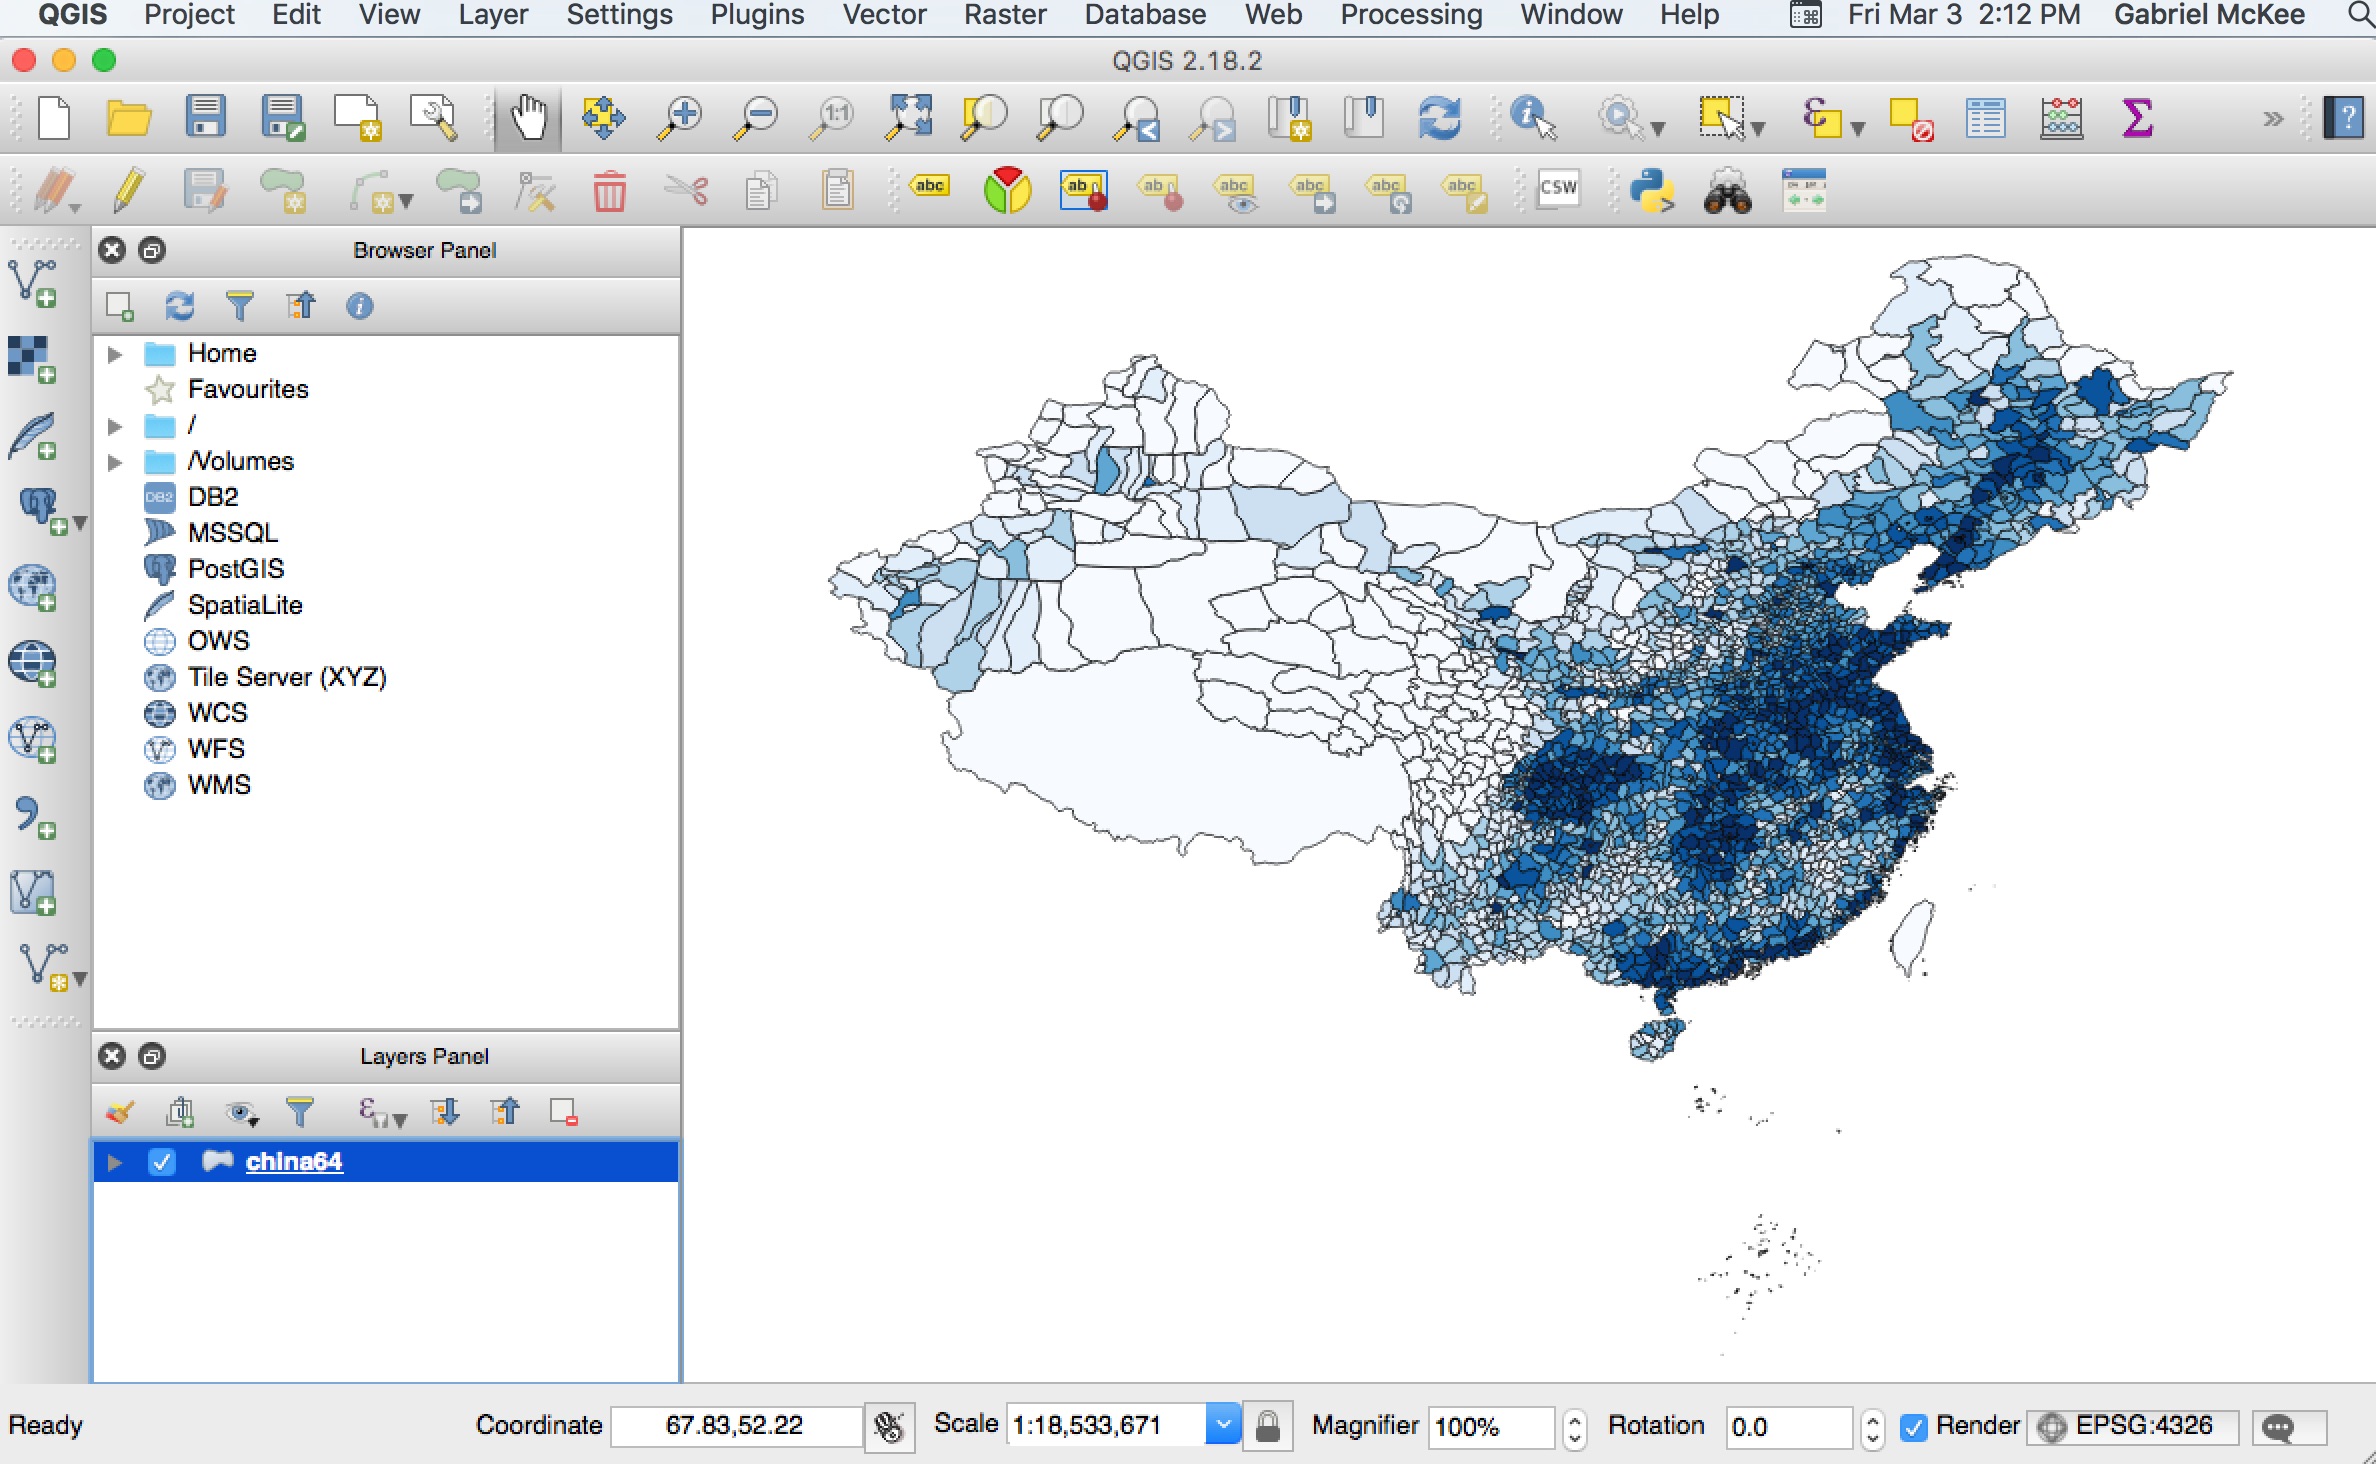Open the attribute table icon

1985,118
